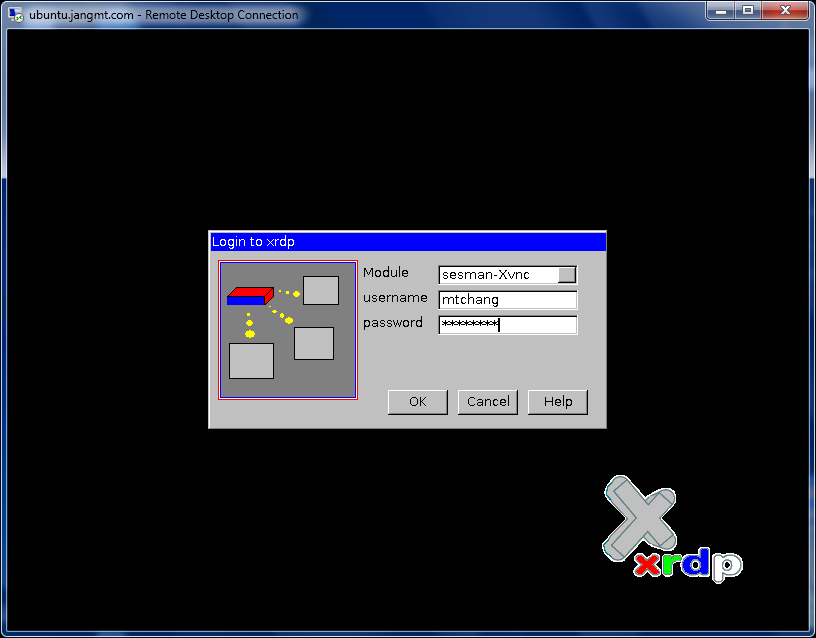Open Help in the login dialog
816x638 pixels.
(x=558, y=402)
